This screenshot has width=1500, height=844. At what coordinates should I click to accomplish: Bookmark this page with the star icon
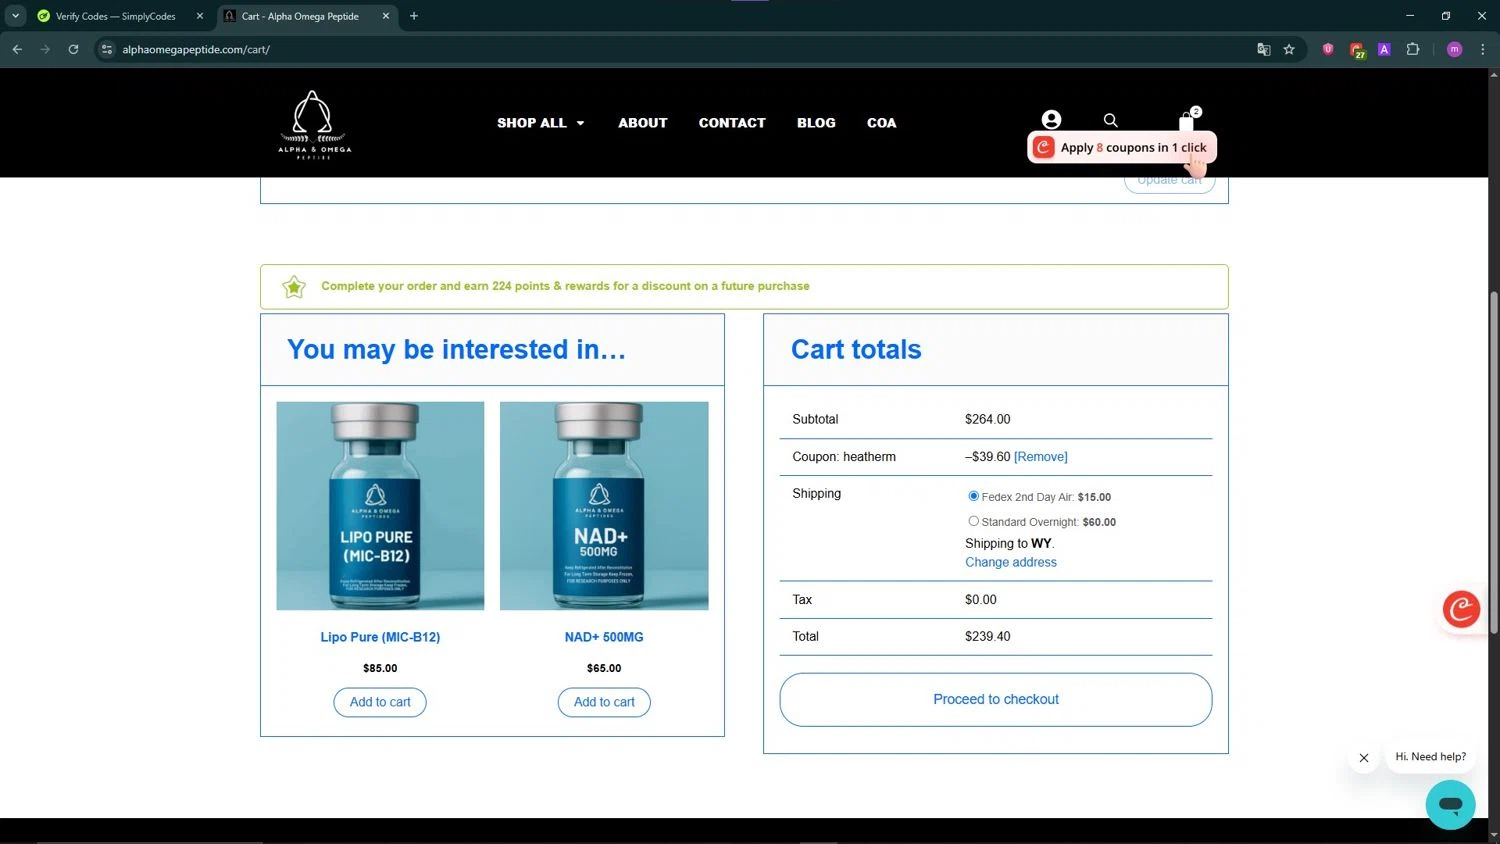[x=1289, y=49]
